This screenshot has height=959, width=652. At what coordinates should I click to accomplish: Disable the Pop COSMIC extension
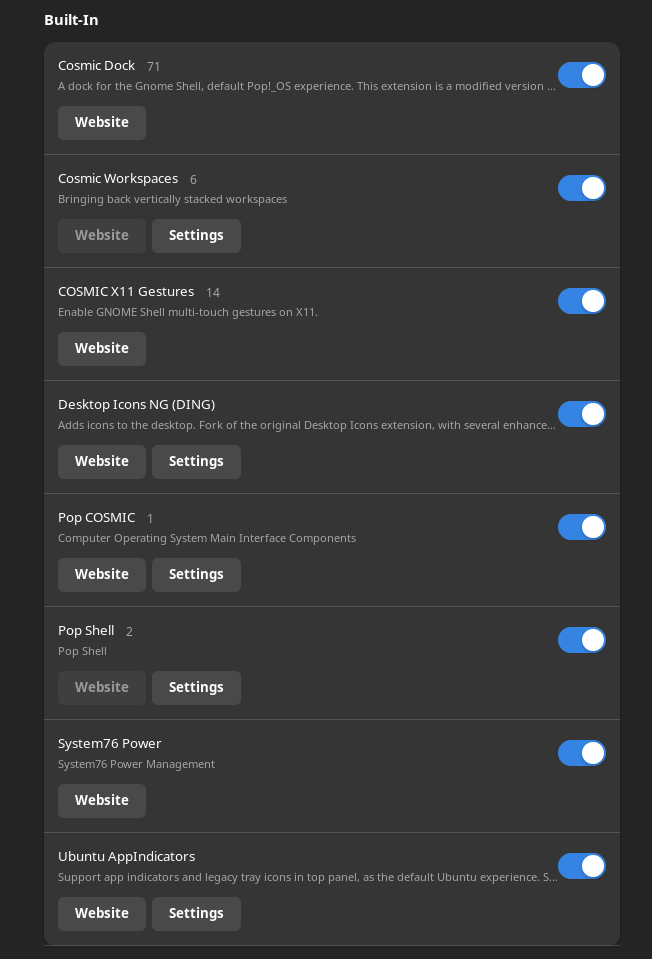click(x=582, y=527)
